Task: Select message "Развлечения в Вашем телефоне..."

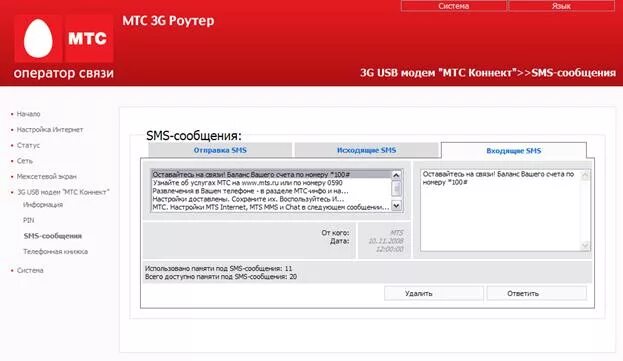Action: click(271, 191)
